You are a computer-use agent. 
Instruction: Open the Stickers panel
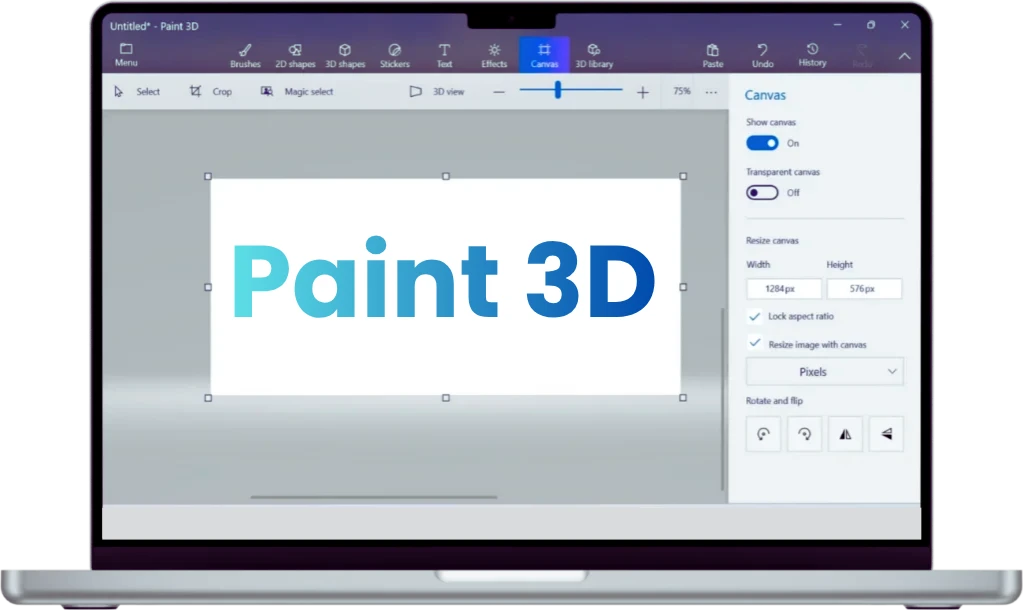click(x=394, y=55)
